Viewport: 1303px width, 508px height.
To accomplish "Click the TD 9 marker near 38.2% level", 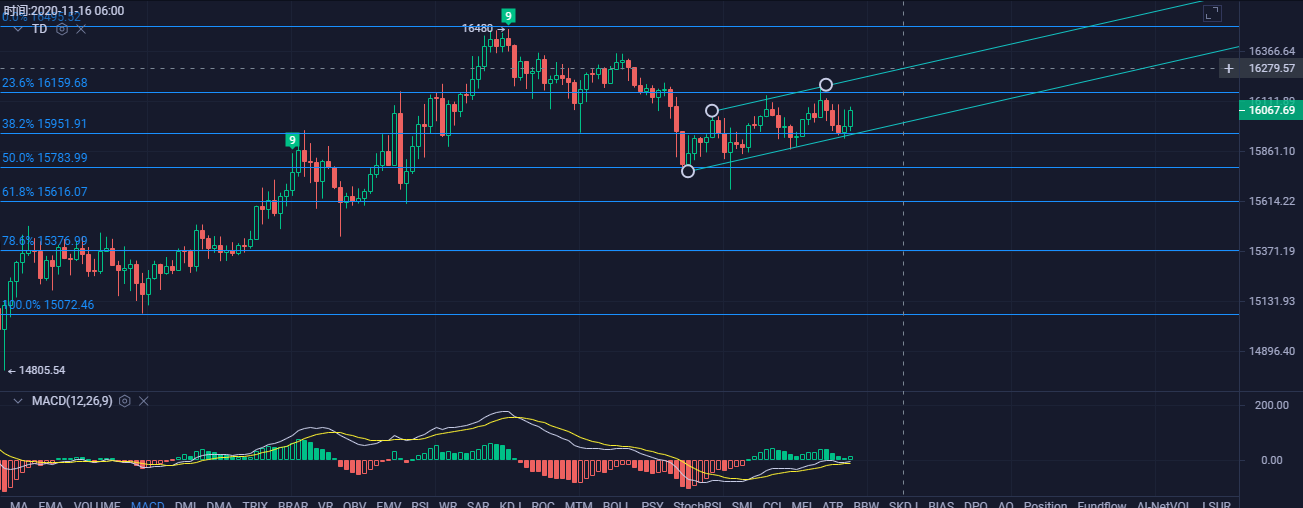I will click(292, 140).
